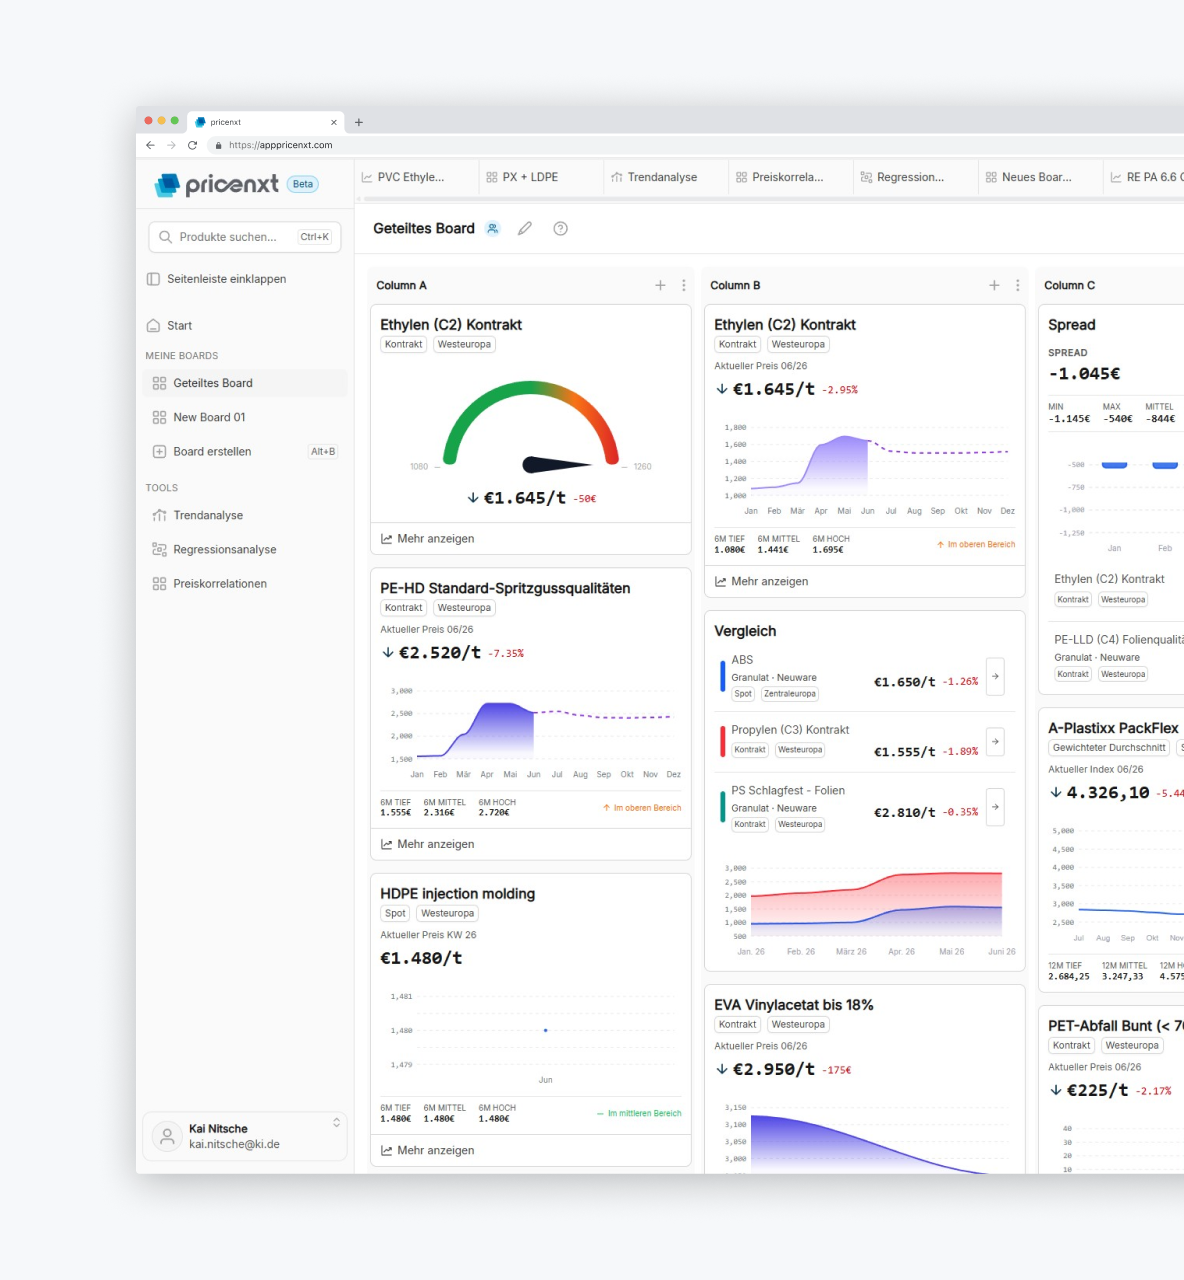Open Column A three-dot options menu
The width and height of the screenshot is (1184, 1280).
pos(684,285)
